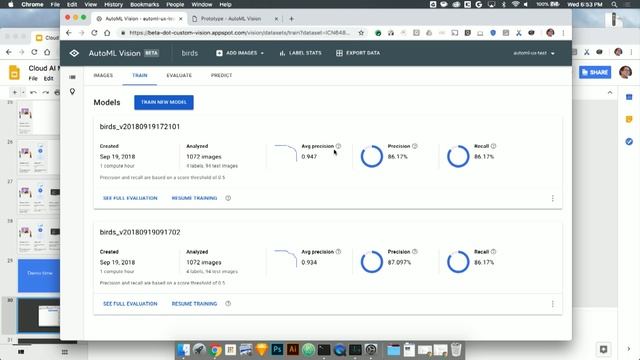Click Avg precision help icon in second model
Viewport: 640px width, 360px height.
tap(338, 251)
